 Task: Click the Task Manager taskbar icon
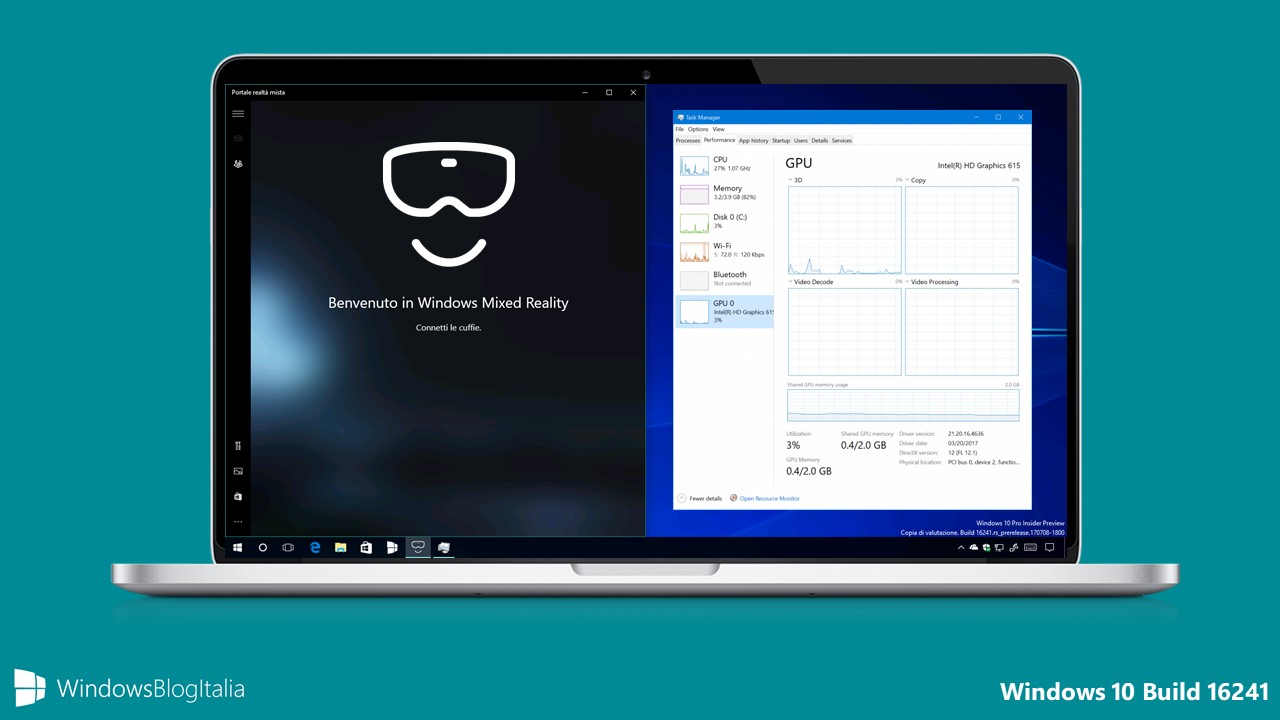[444, 548]
